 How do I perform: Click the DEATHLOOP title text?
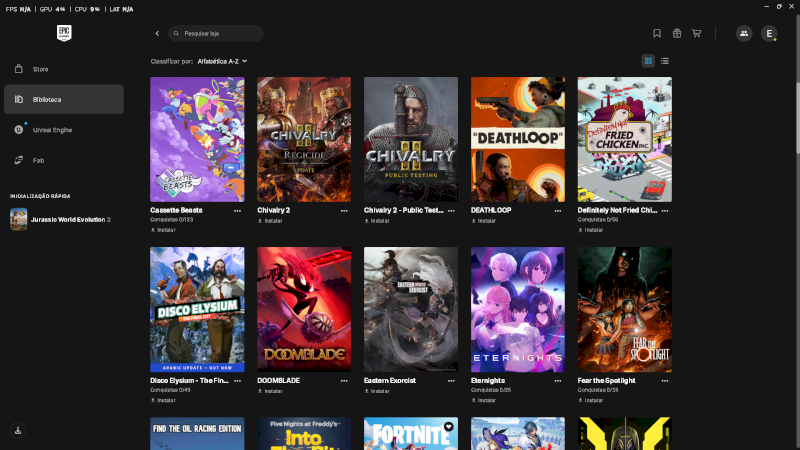pyautogui.click(x=491, y=210)
